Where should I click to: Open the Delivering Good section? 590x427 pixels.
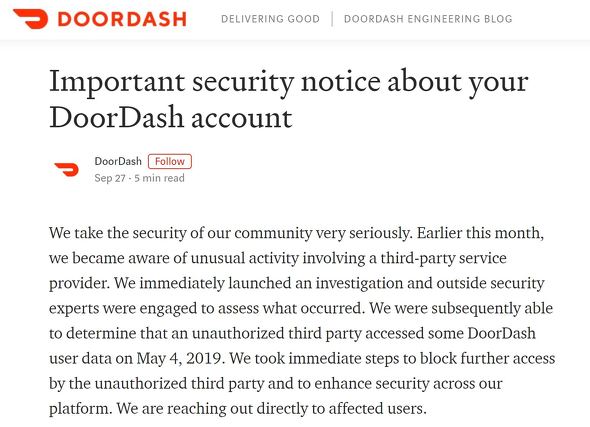270,19
